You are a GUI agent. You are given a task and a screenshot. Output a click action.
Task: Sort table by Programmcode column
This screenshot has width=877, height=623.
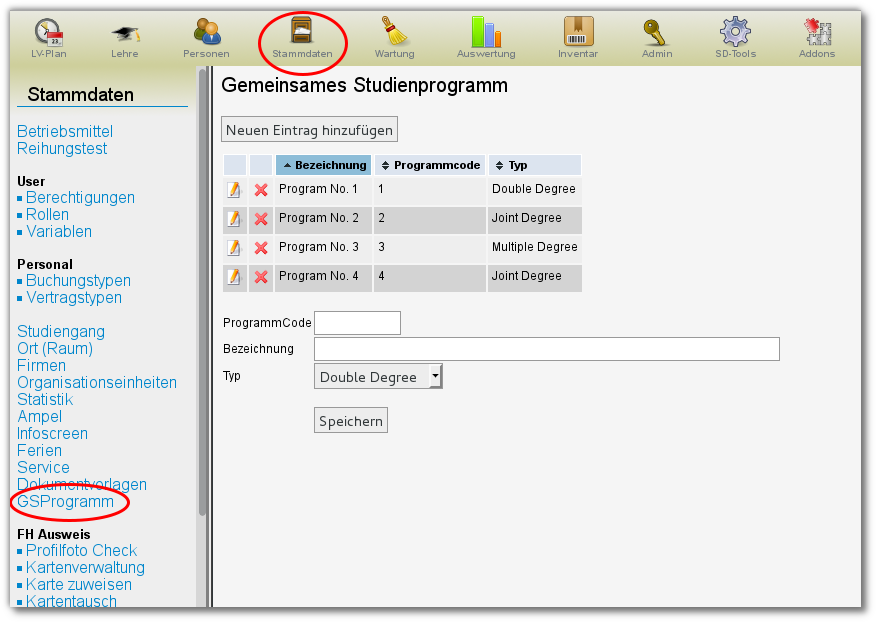click(x=431, y=165)
